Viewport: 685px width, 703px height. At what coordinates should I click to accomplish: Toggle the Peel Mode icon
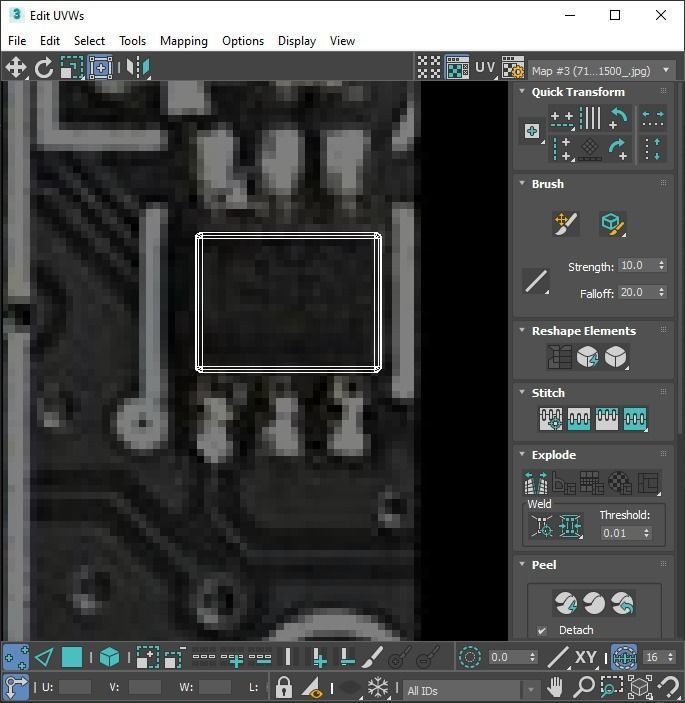coord(594,603)
